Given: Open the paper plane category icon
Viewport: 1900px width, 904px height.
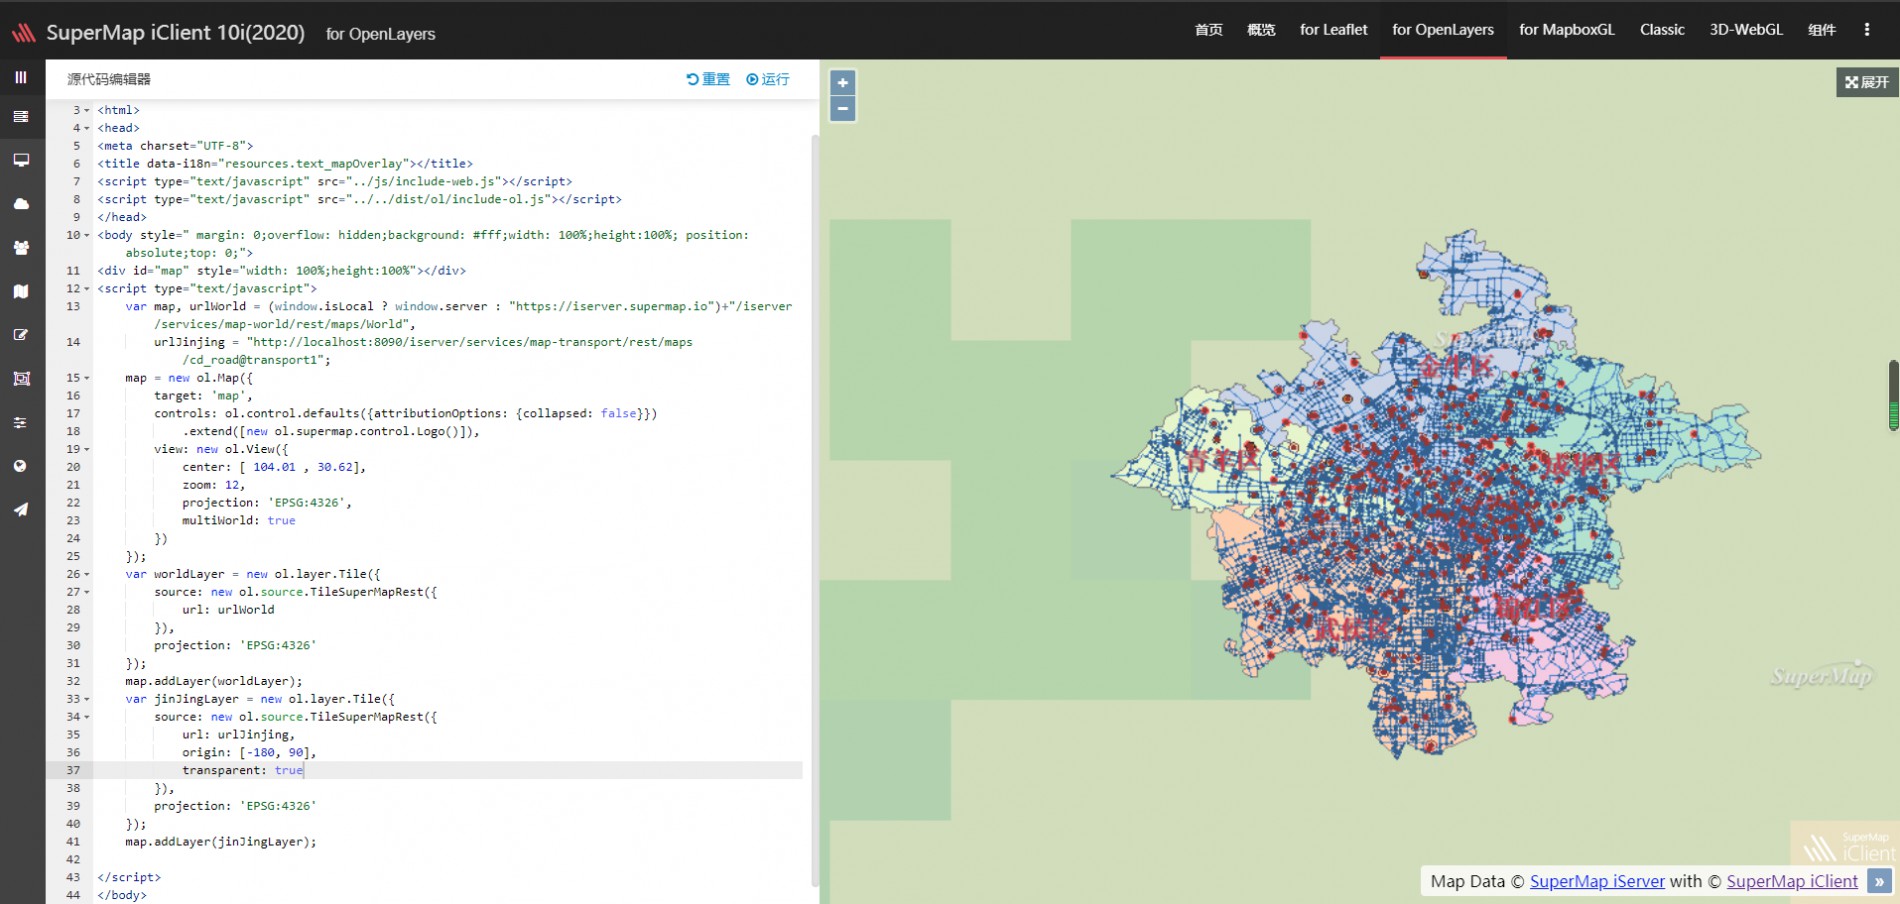Looking at the screenshot, I should pos(21,509).
